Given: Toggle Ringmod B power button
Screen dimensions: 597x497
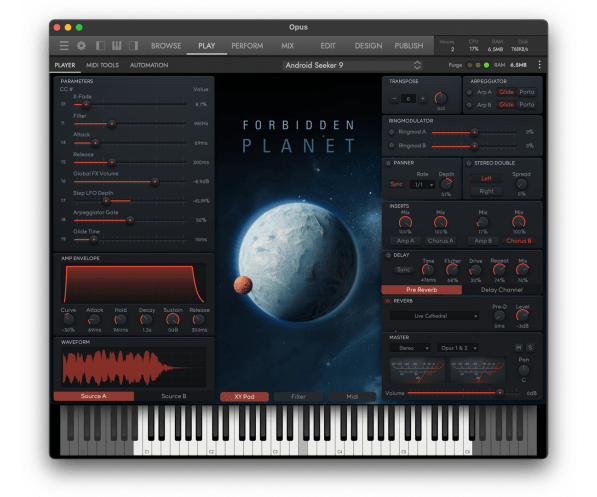Looking at the screenshot, I should point(391,145).
